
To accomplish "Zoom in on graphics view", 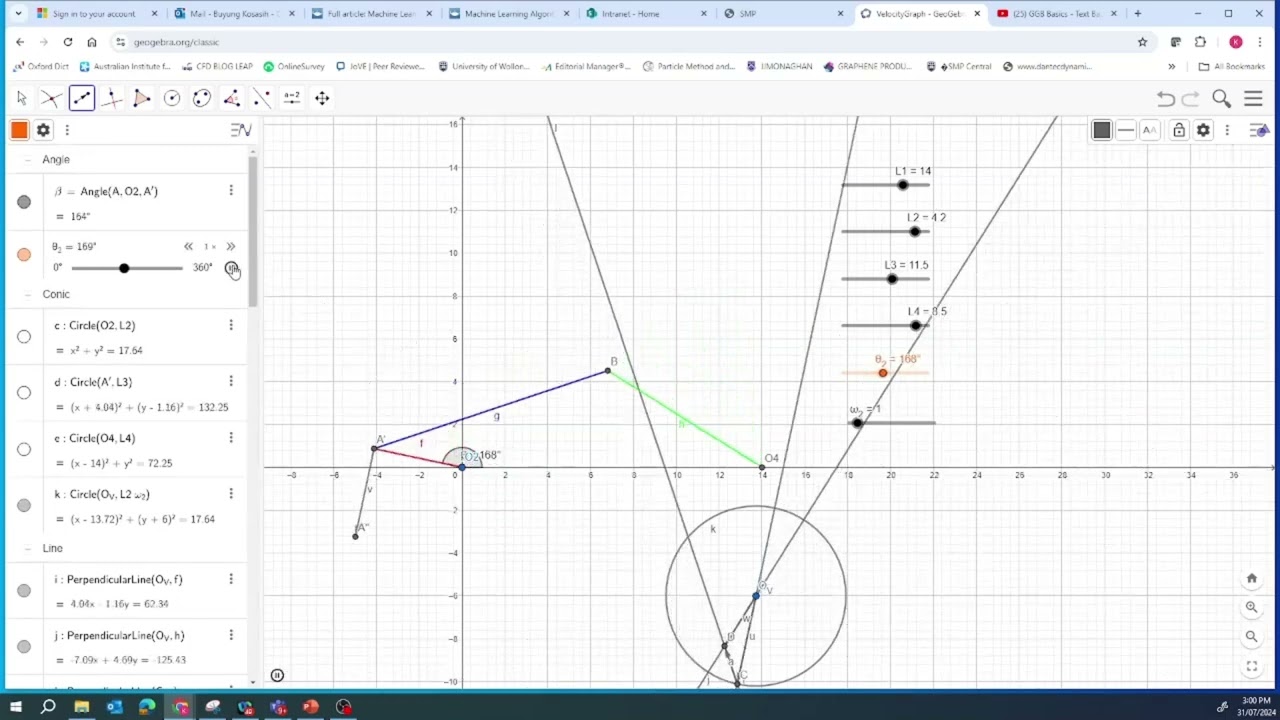I will (1252, 607).
